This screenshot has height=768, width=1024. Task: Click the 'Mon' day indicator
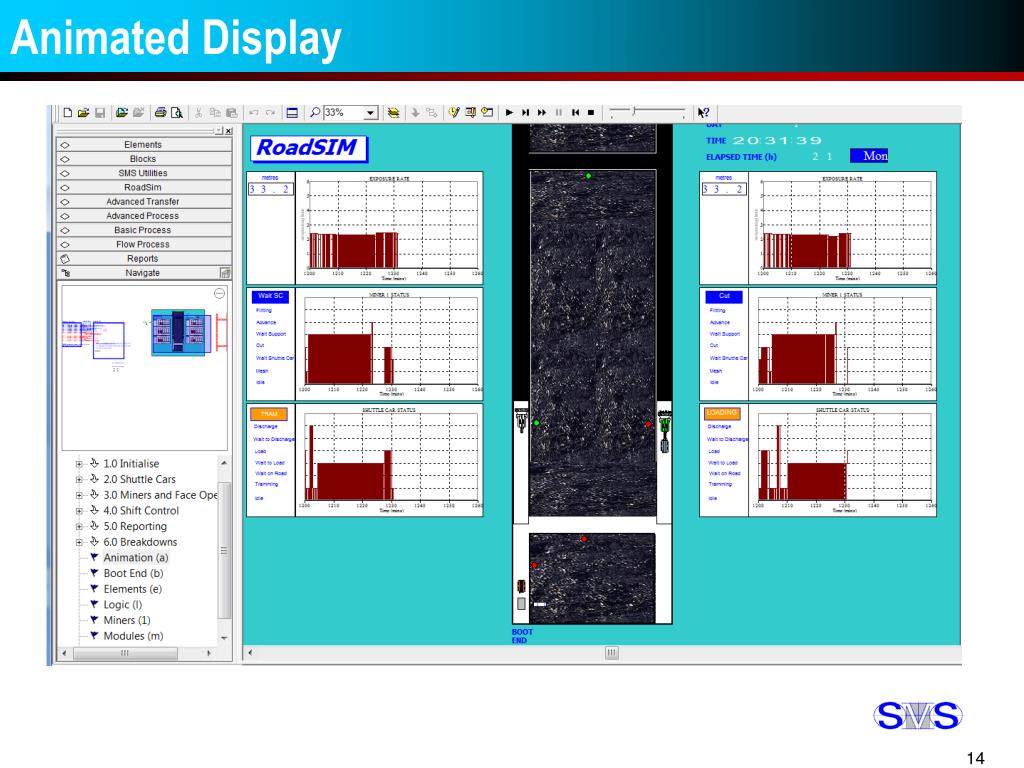(x=869, y=156)
